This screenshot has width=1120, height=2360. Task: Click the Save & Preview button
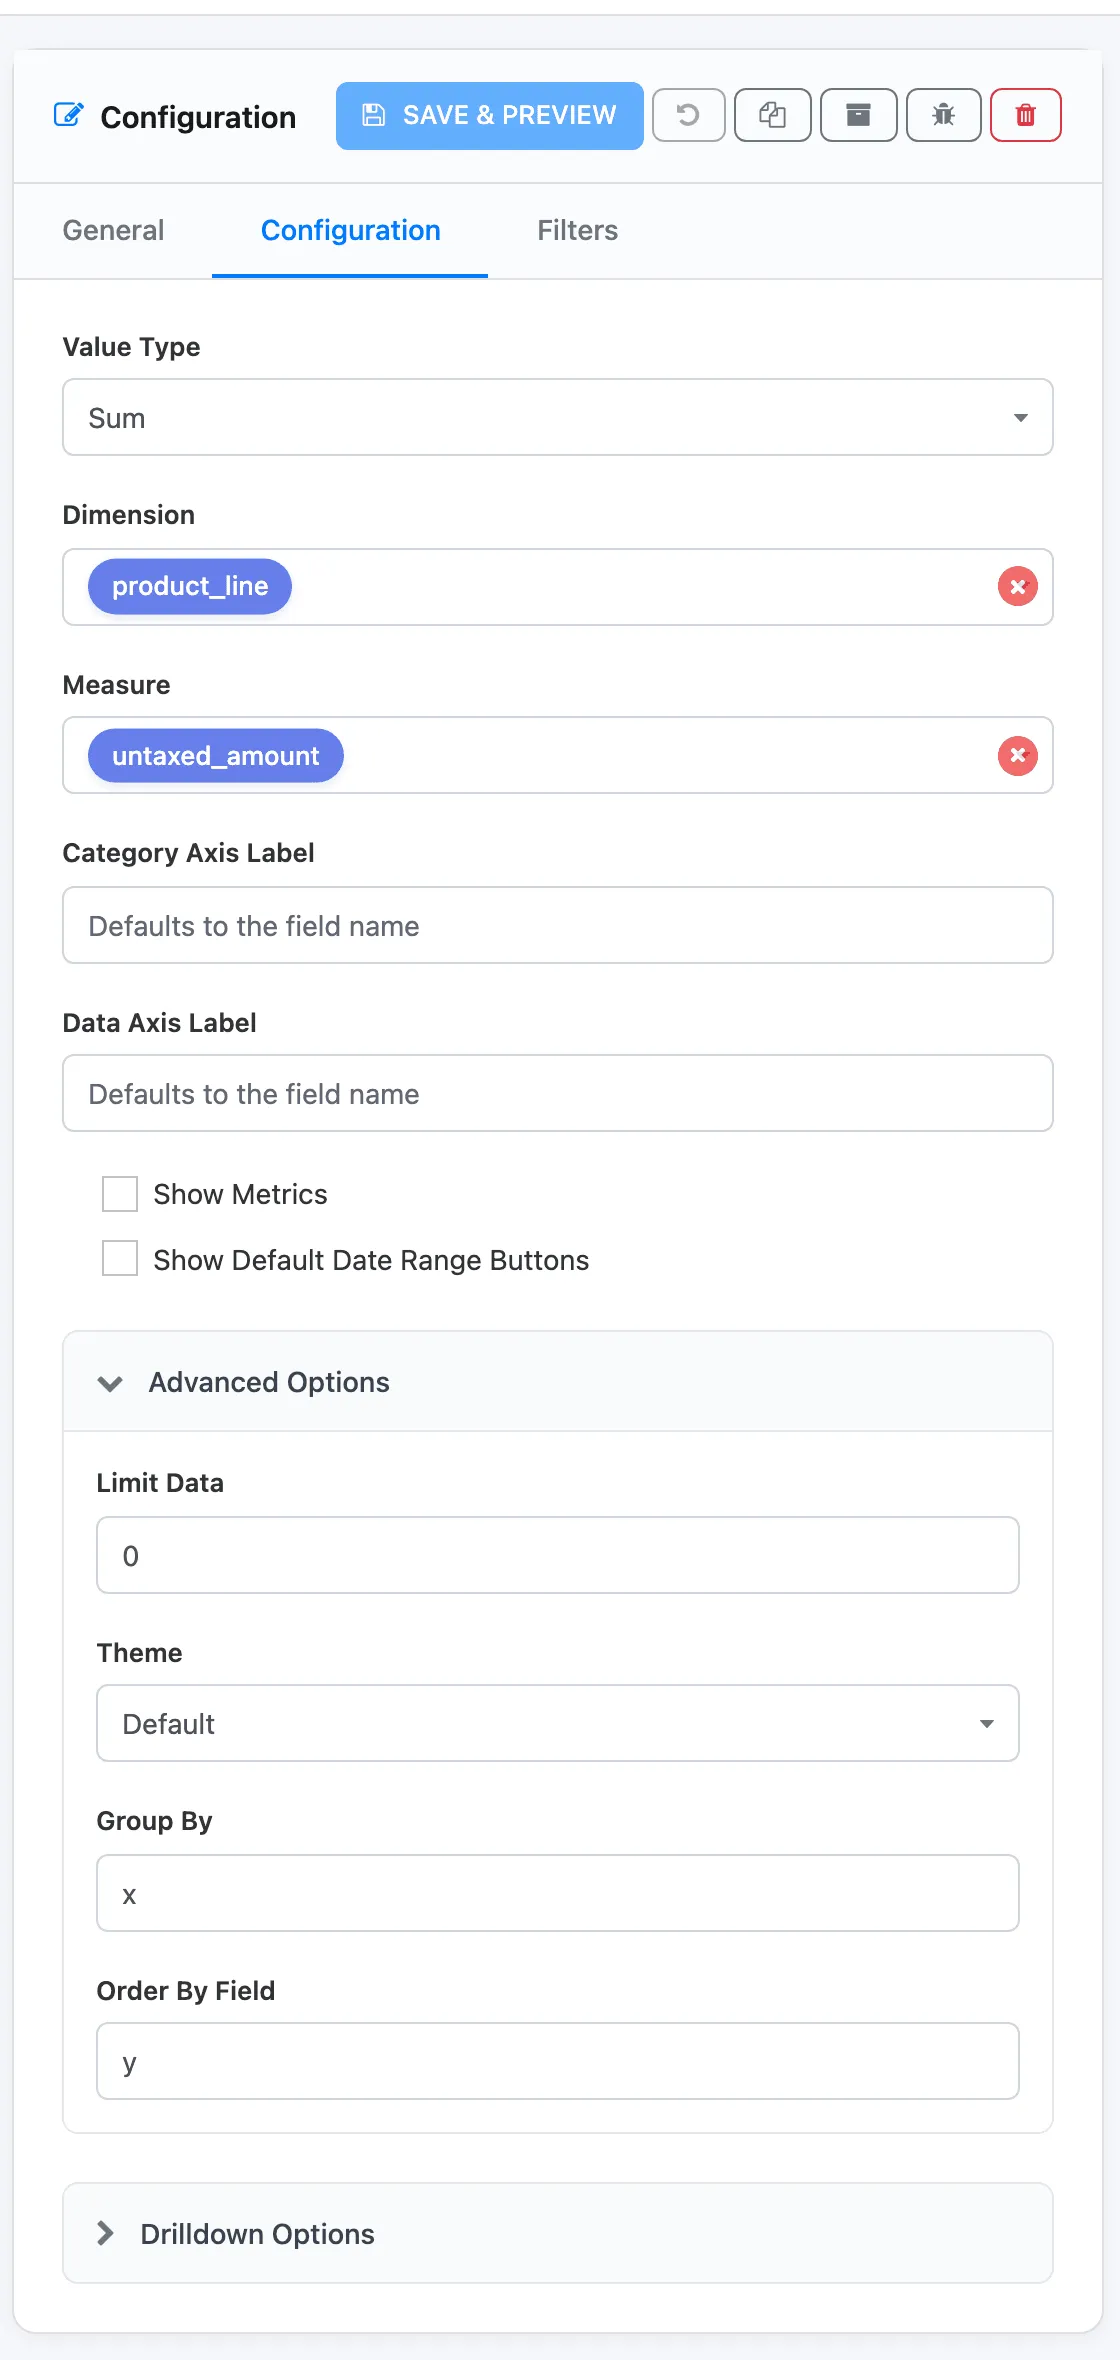point(489,116)
